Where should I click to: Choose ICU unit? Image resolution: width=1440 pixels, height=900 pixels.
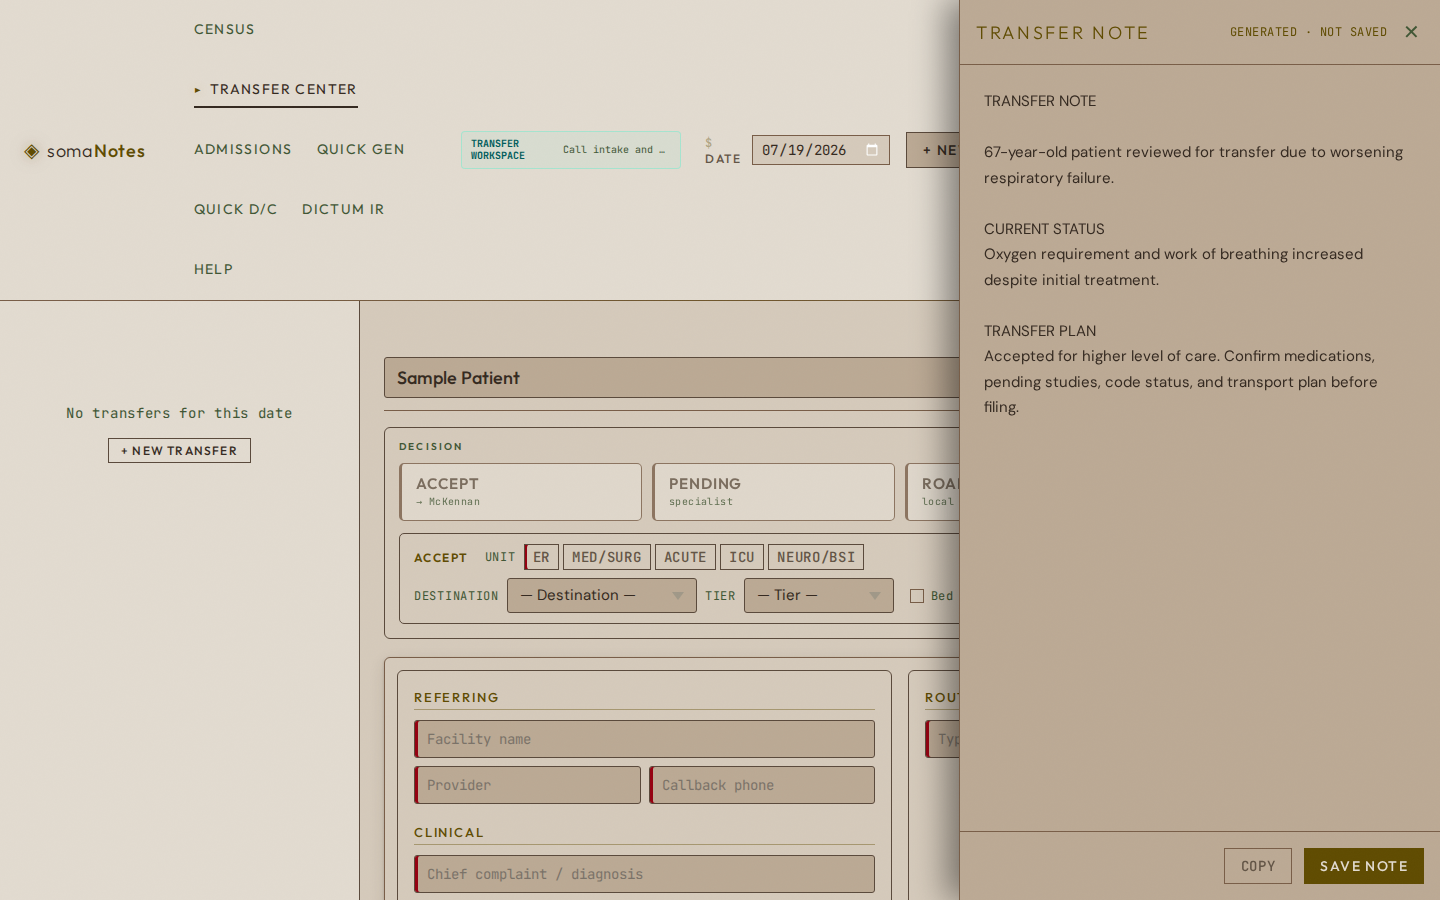pos(742,557)
